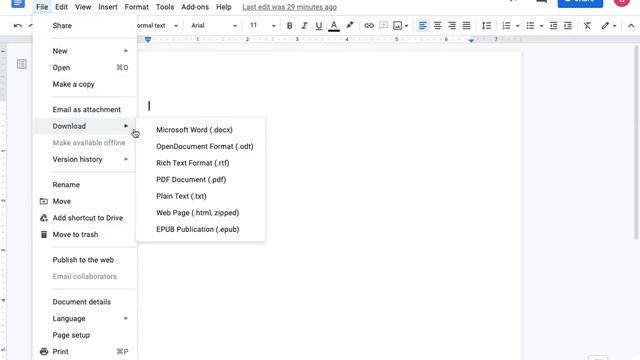Click Increase indent icon
This screenshot has width=640, height=360.
[568, 26]
